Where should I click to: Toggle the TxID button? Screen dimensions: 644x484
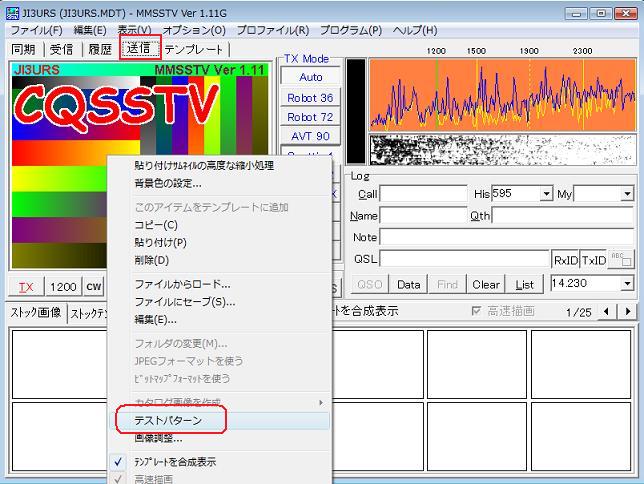pos(593,260)
